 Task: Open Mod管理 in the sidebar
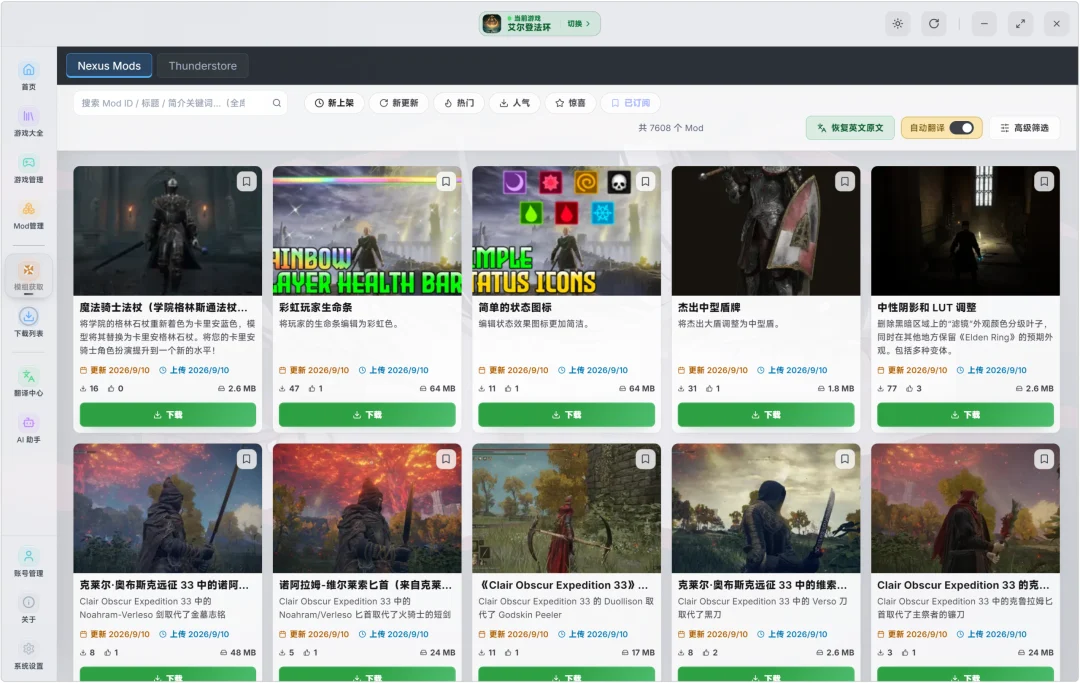tap(28, 215)
